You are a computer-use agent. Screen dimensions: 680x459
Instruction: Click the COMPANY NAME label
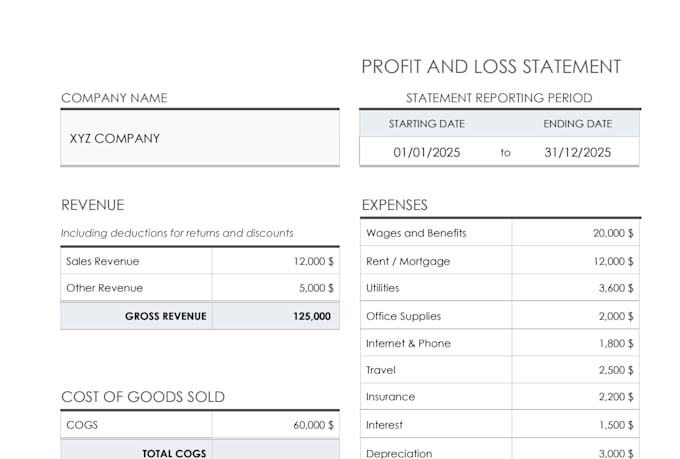[114, 98]
